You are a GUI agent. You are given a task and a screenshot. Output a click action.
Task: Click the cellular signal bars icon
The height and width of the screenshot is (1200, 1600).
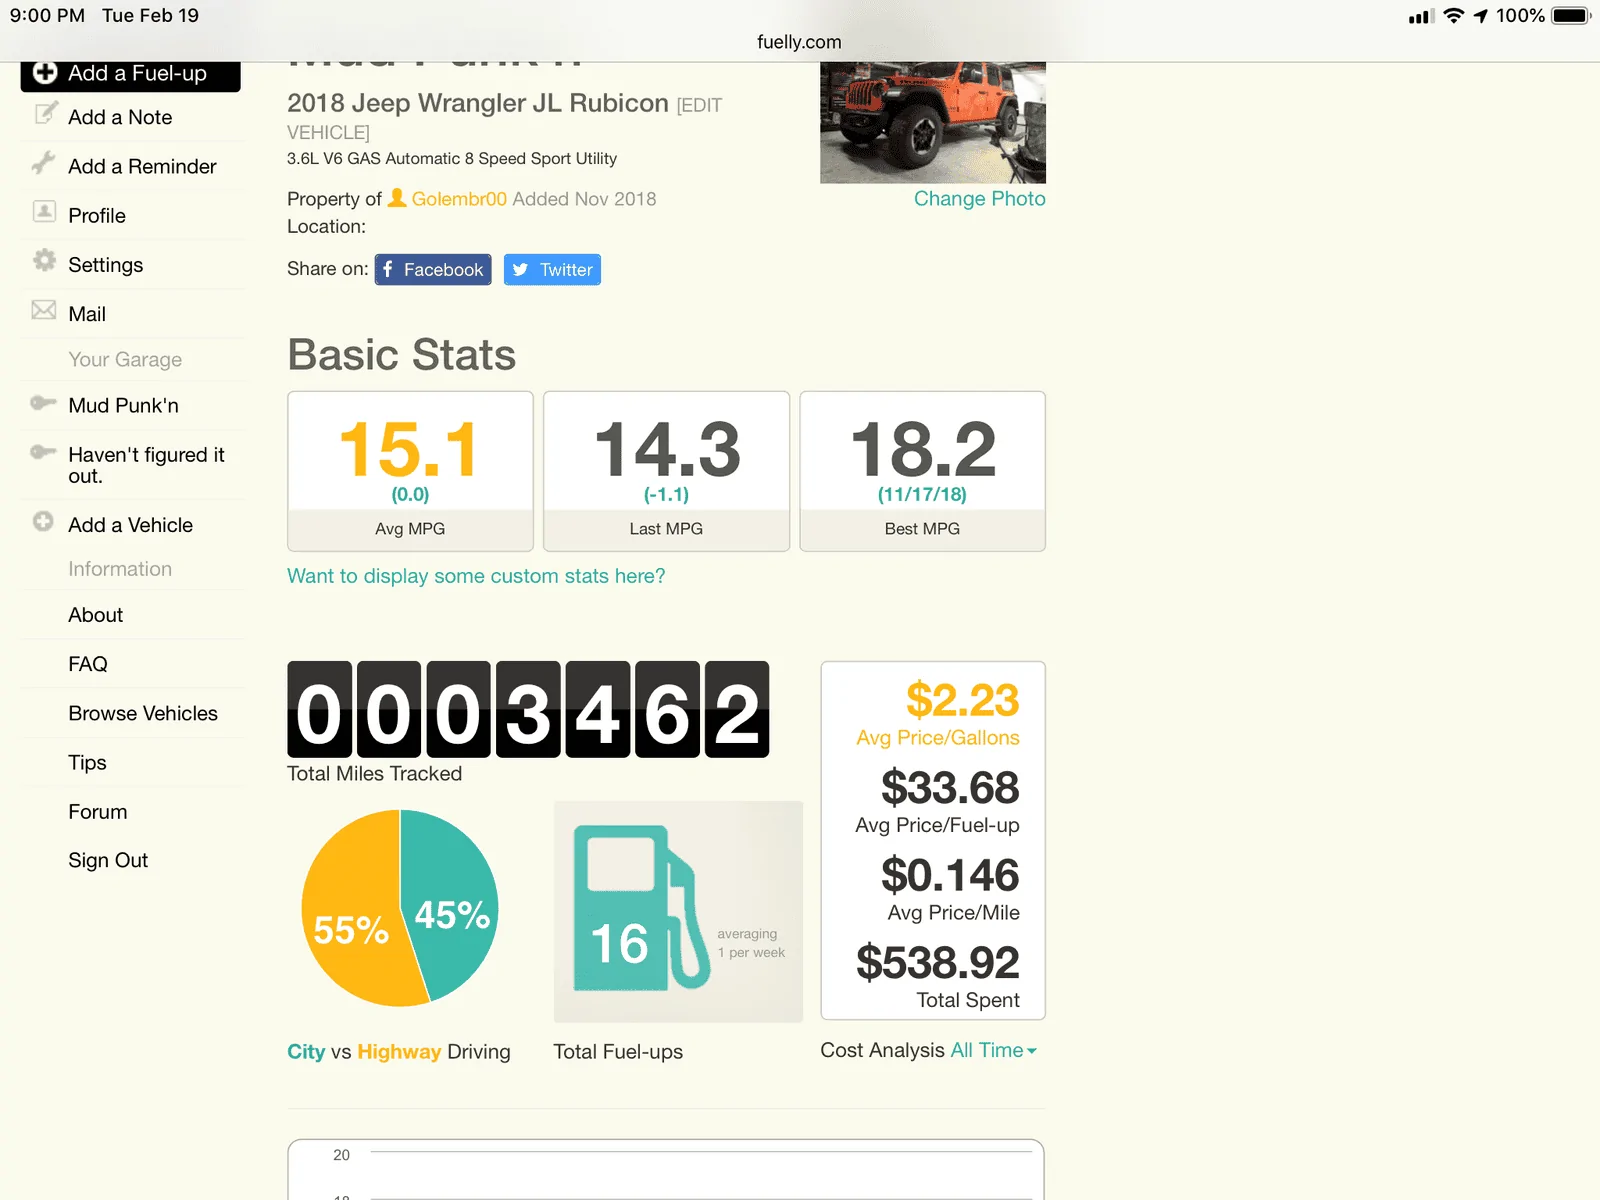click(1421, 16)
